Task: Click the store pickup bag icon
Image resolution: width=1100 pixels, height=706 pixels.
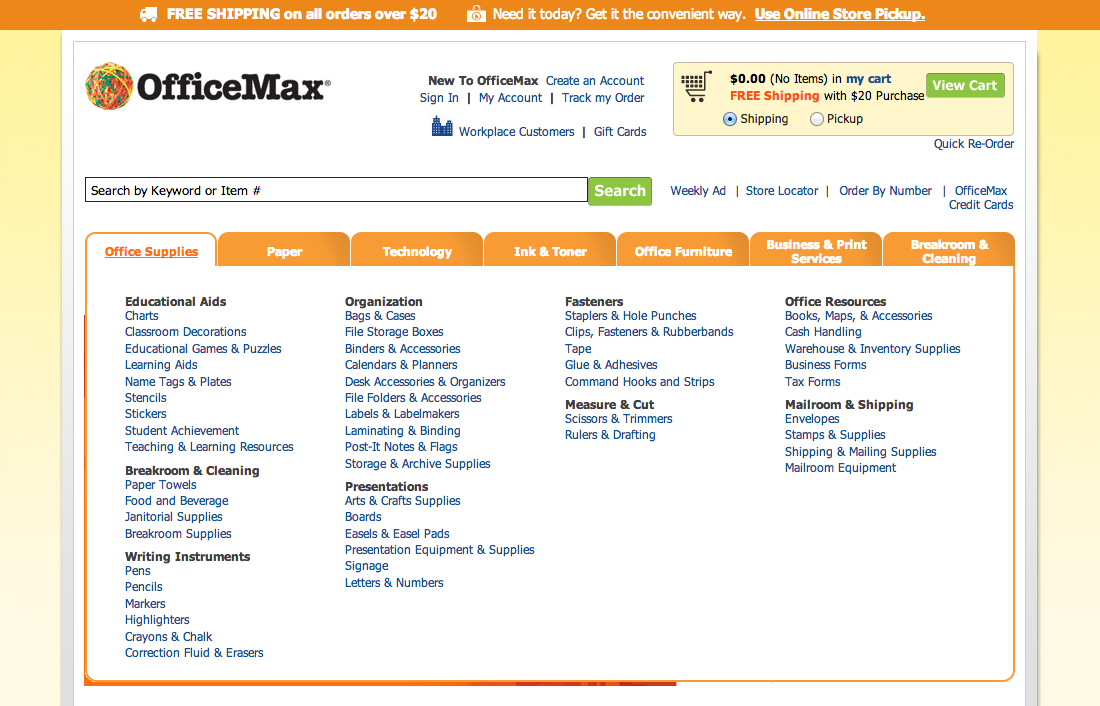Action: point(477,14)
